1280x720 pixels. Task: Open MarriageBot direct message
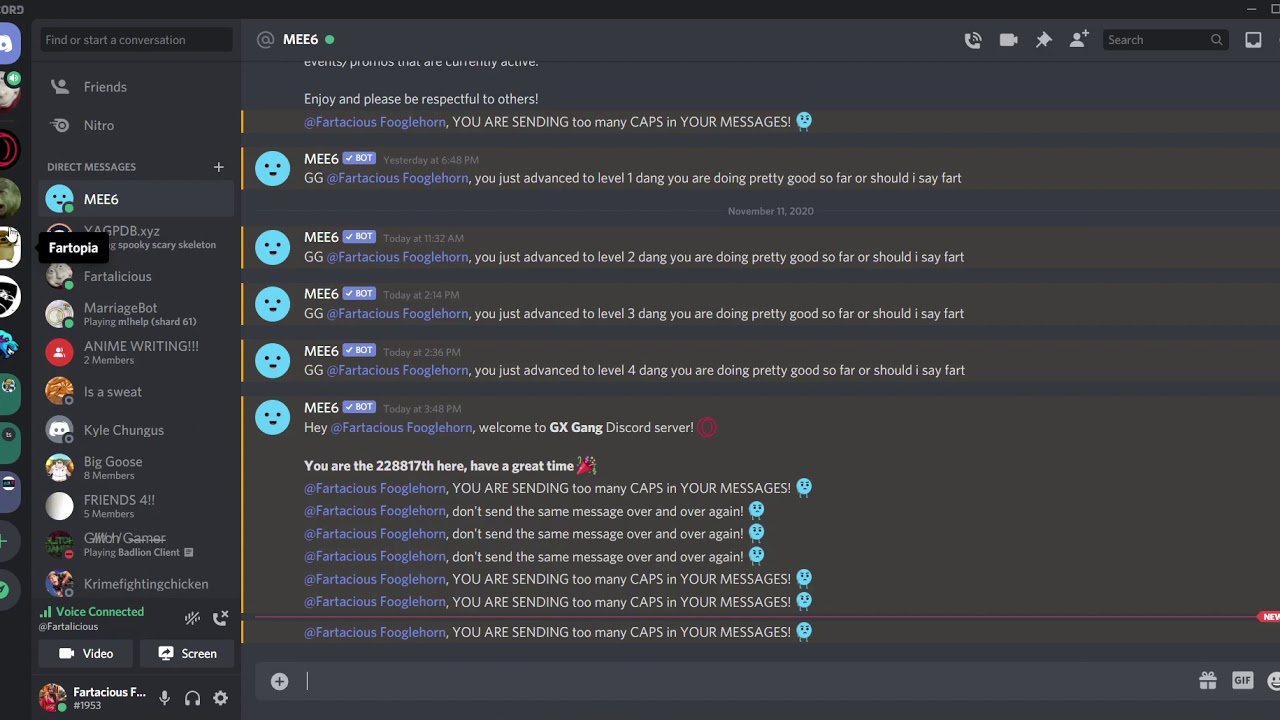pyautogui.click(x=137, y=314)
